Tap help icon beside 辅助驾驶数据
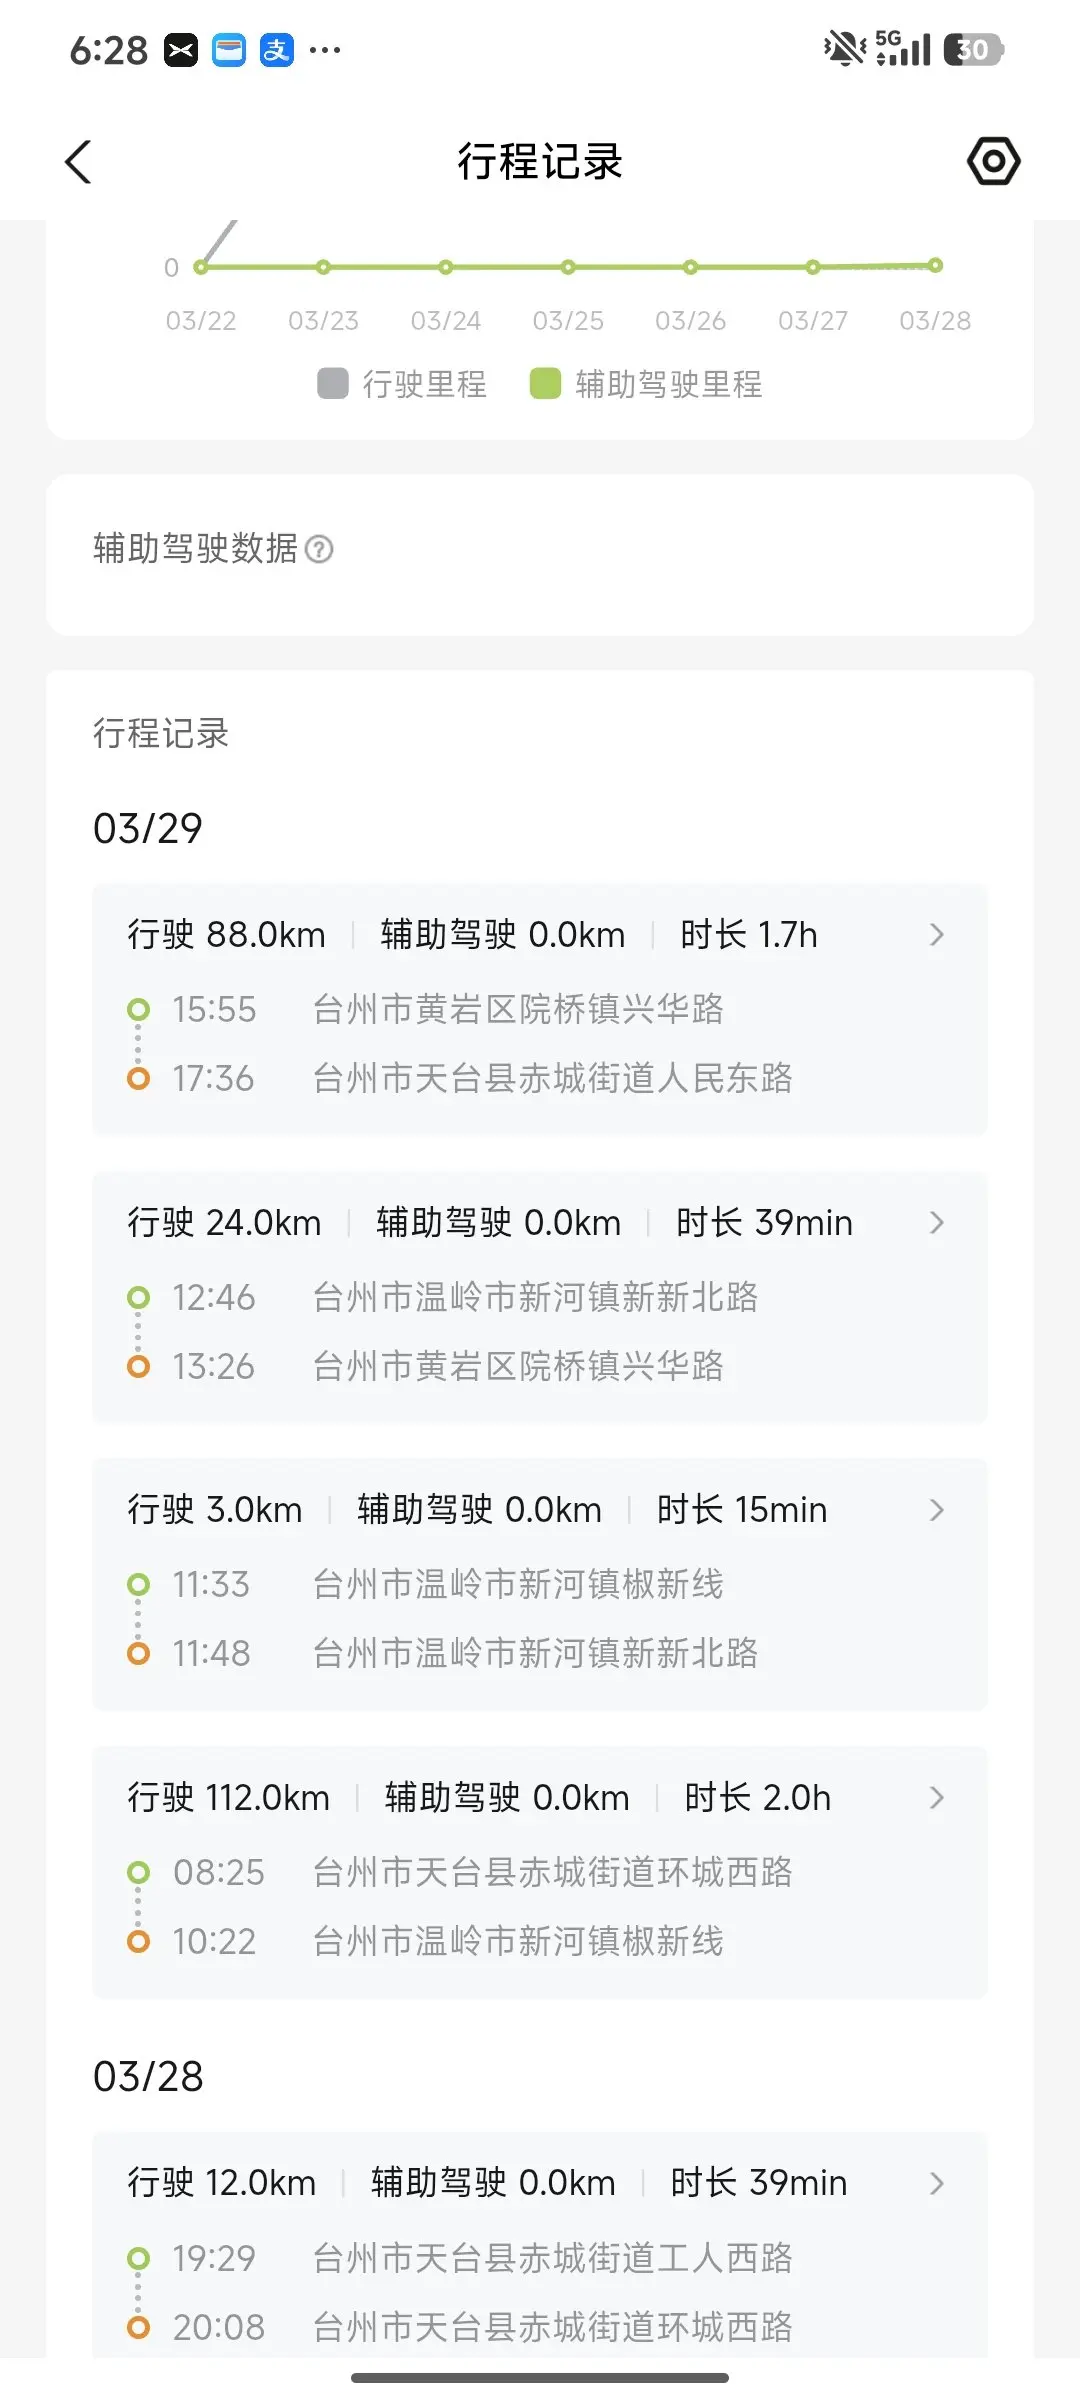The width and height of the screenshot is (1080, 2400). 319,549
